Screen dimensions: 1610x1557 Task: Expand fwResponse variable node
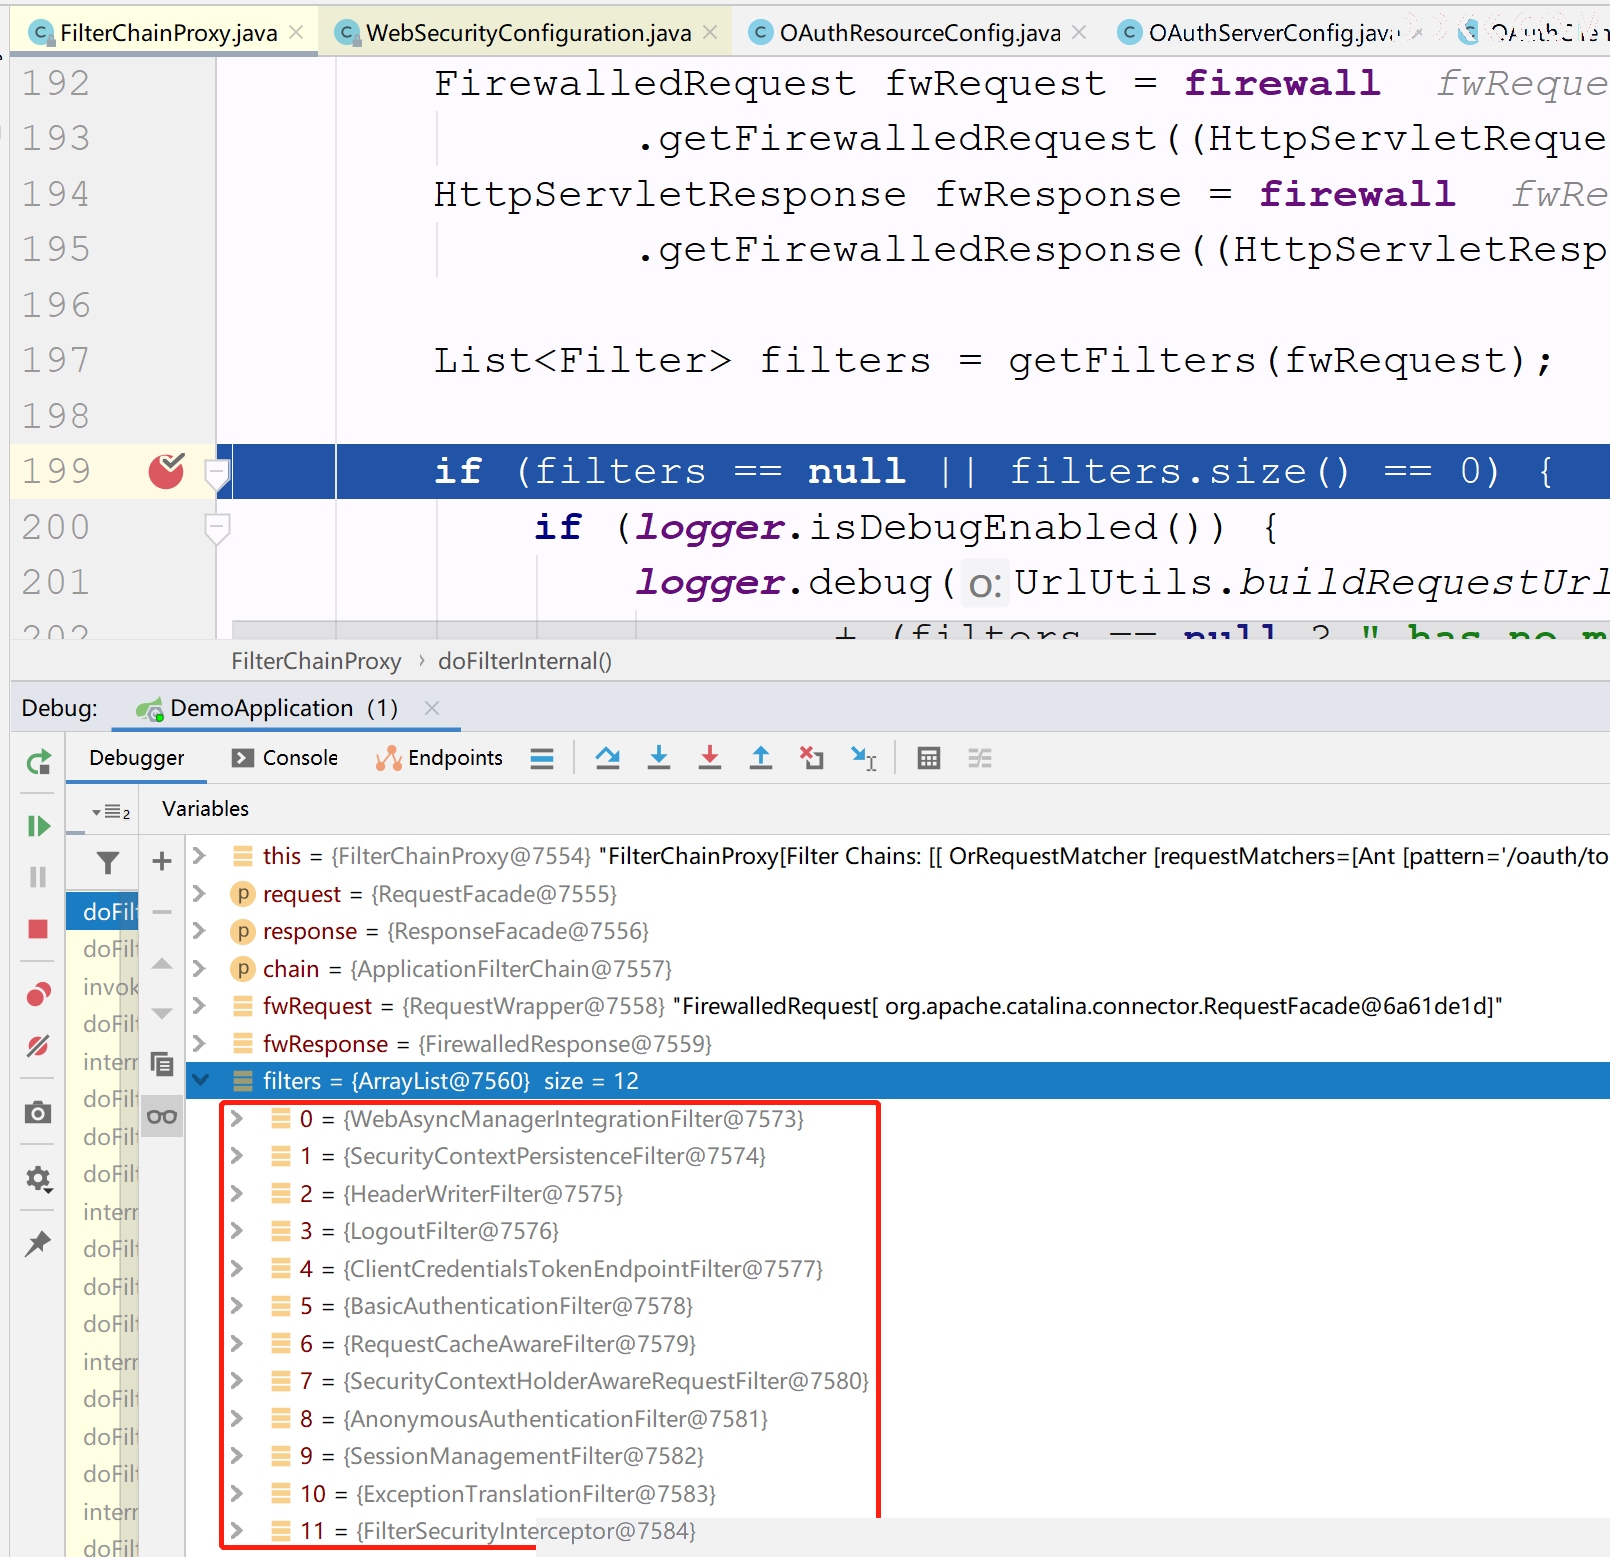(199, 1043)
